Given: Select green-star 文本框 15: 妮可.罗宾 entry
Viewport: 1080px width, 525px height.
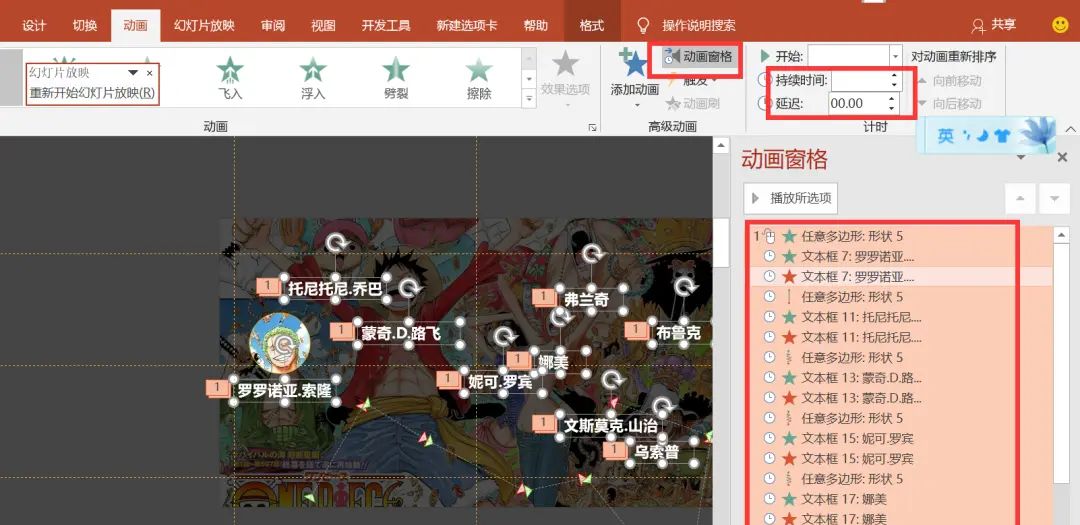Looking at the screenshot, I should pos(902,438).
